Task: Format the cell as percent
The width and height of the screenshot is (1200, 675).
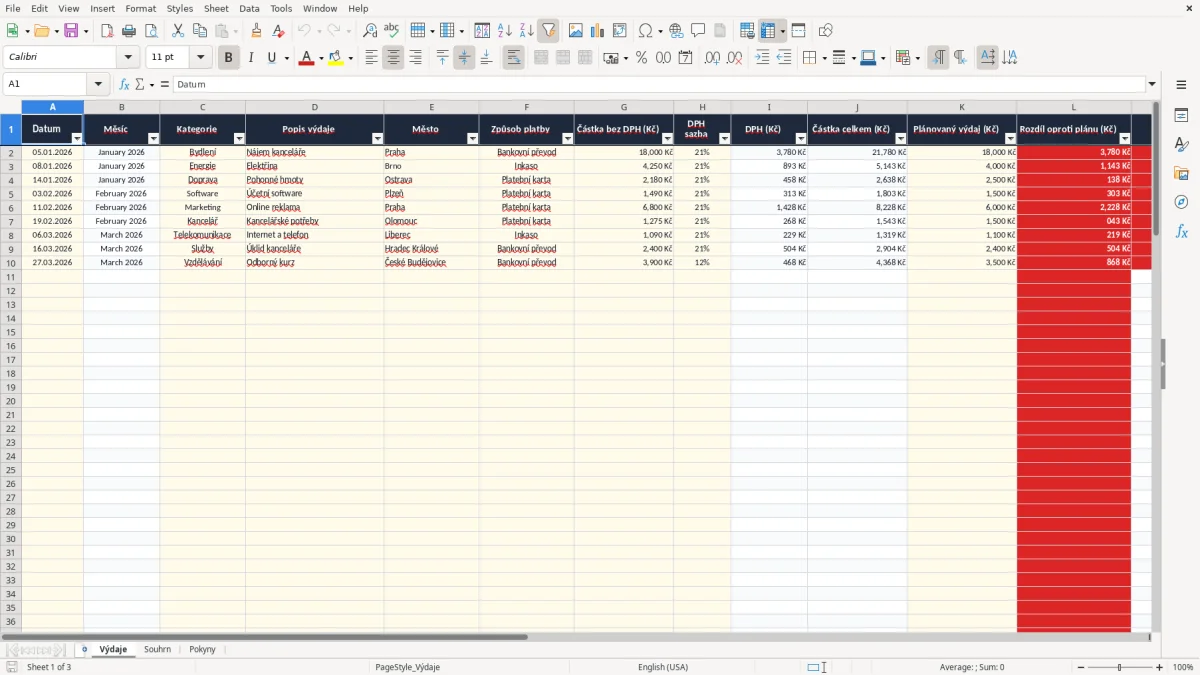Action: [642, 58]
